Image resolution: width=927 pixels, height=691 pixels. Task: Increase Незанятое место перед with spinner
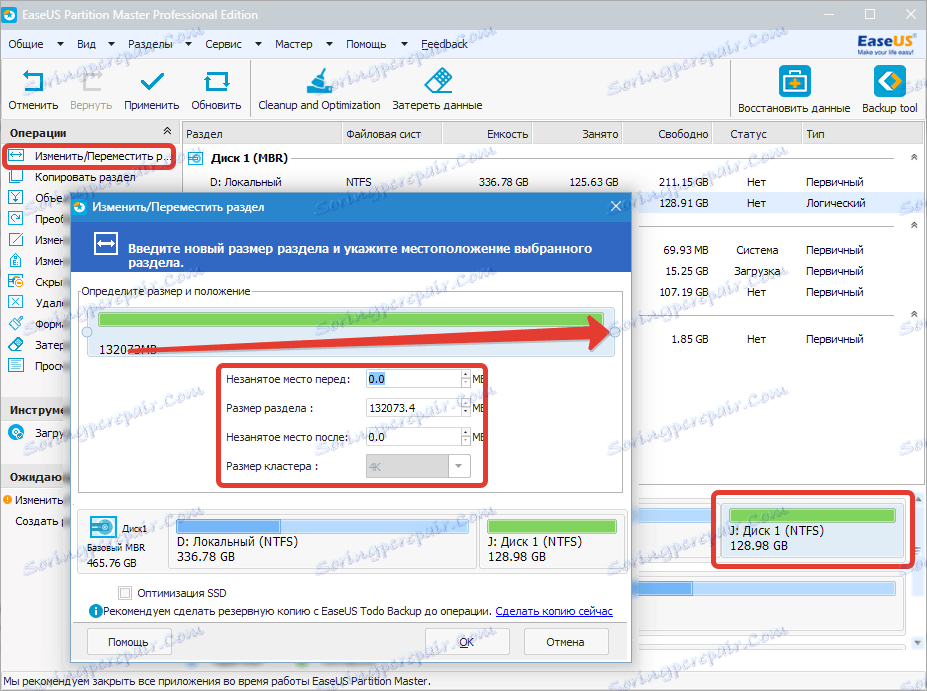(x=466, y=375)
